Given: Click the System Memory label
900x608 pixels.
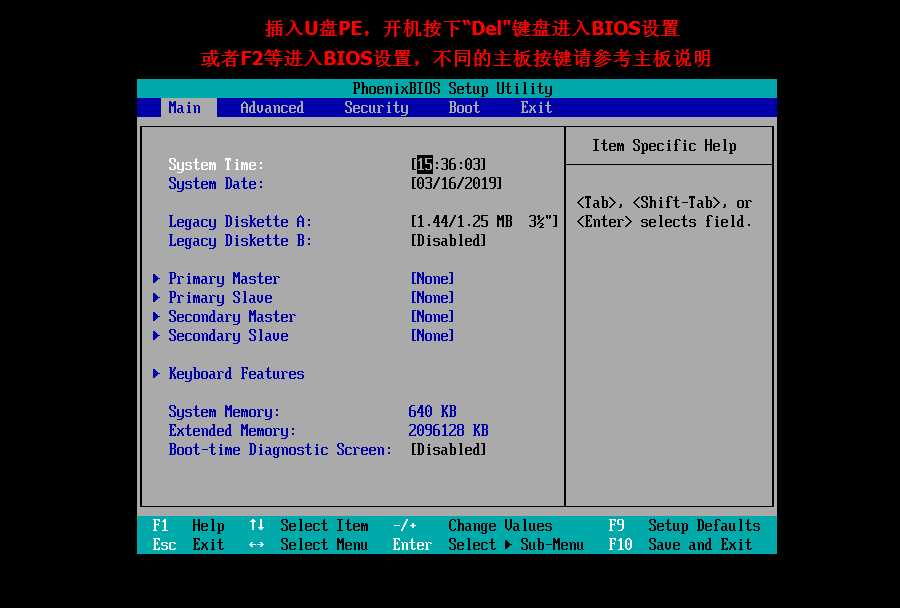Looking at the screenshot, I should 224,412.
